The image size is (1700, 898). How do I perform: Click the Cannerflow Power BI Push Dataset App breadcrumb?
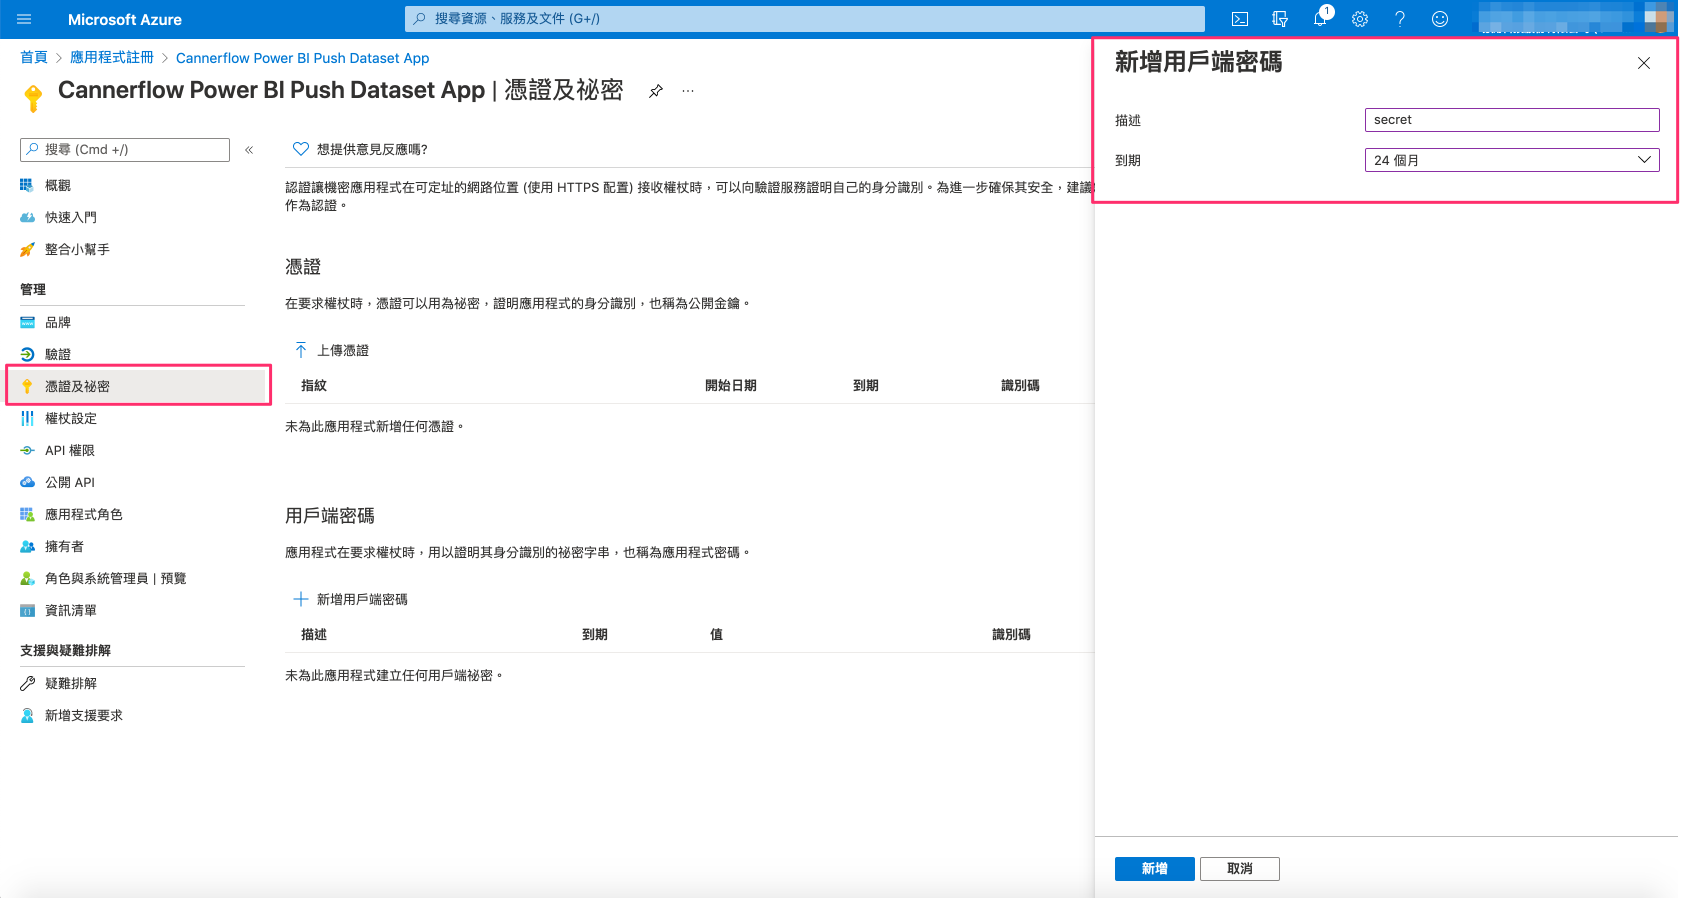(x=302, y=58)
